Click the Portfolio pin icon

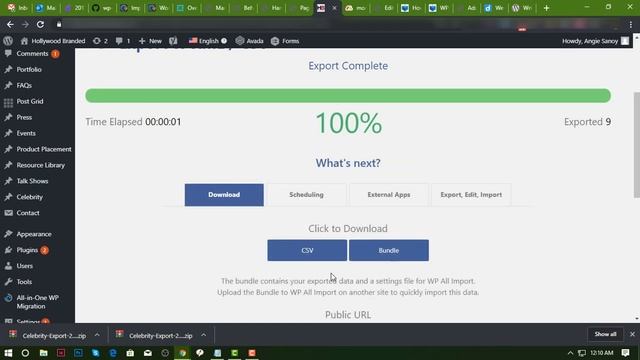(x=8, y=69)
